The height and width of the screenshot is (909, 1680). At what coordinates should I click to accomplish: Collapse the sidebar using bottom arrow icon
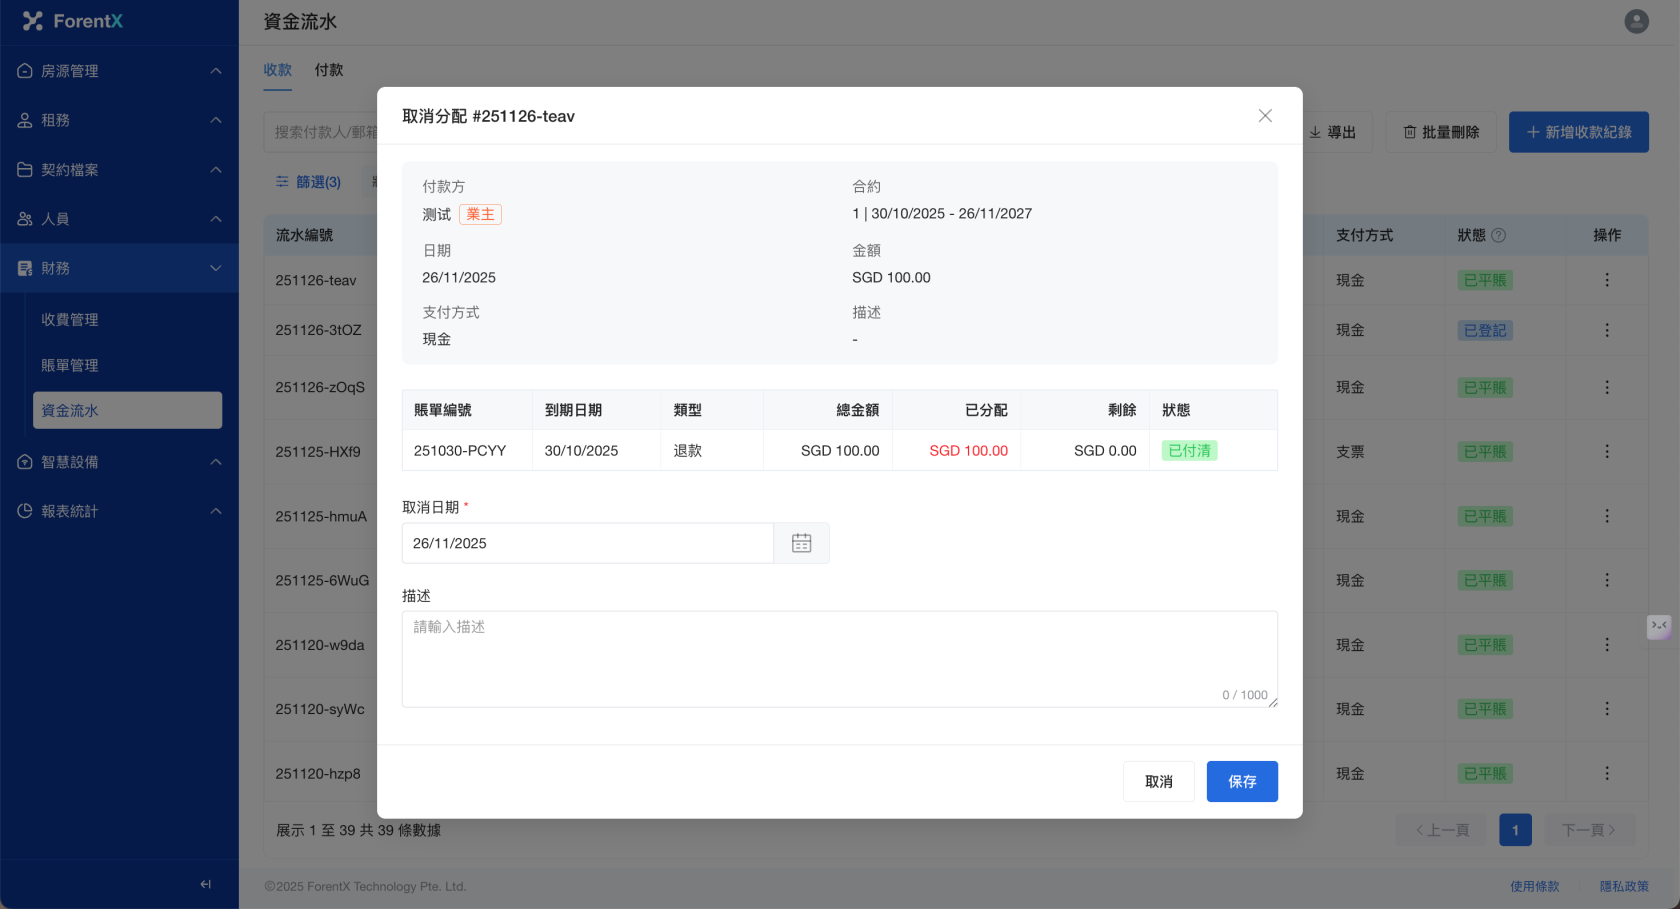(x=206, y=884)
